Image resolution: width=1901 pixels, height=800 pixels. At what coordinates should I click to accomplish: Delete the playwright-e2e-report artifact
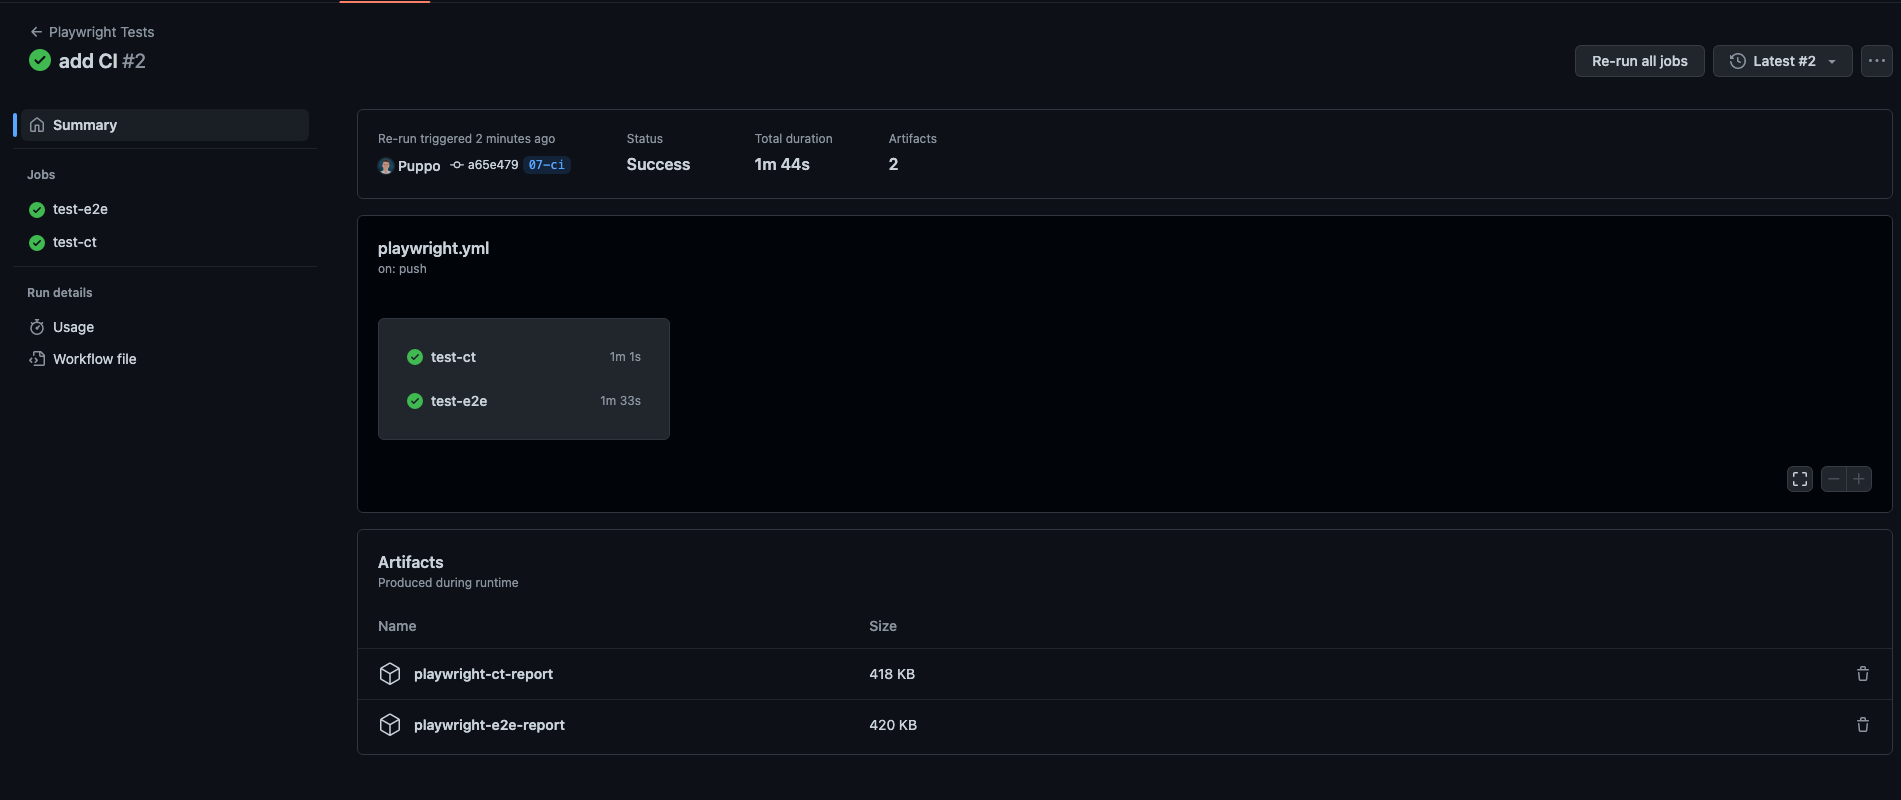pyautogui.click(x=1863, y=725)
